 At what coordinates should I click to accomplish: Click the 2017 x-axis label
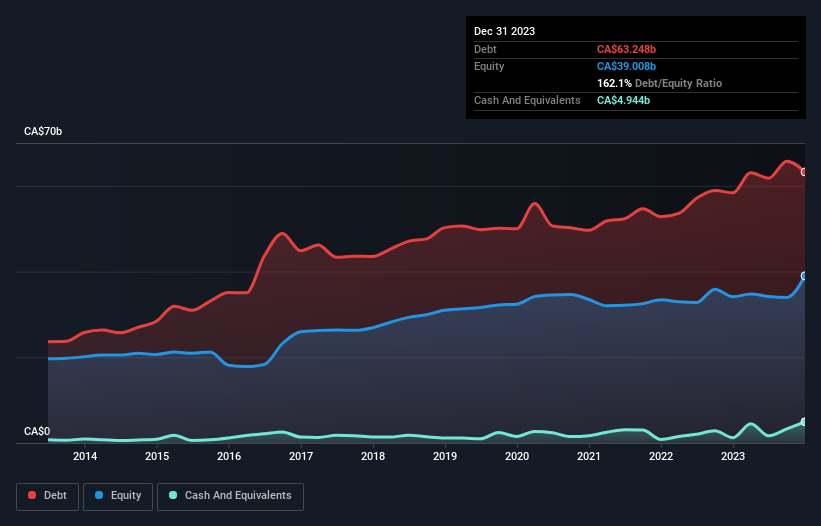pos(301,456)
